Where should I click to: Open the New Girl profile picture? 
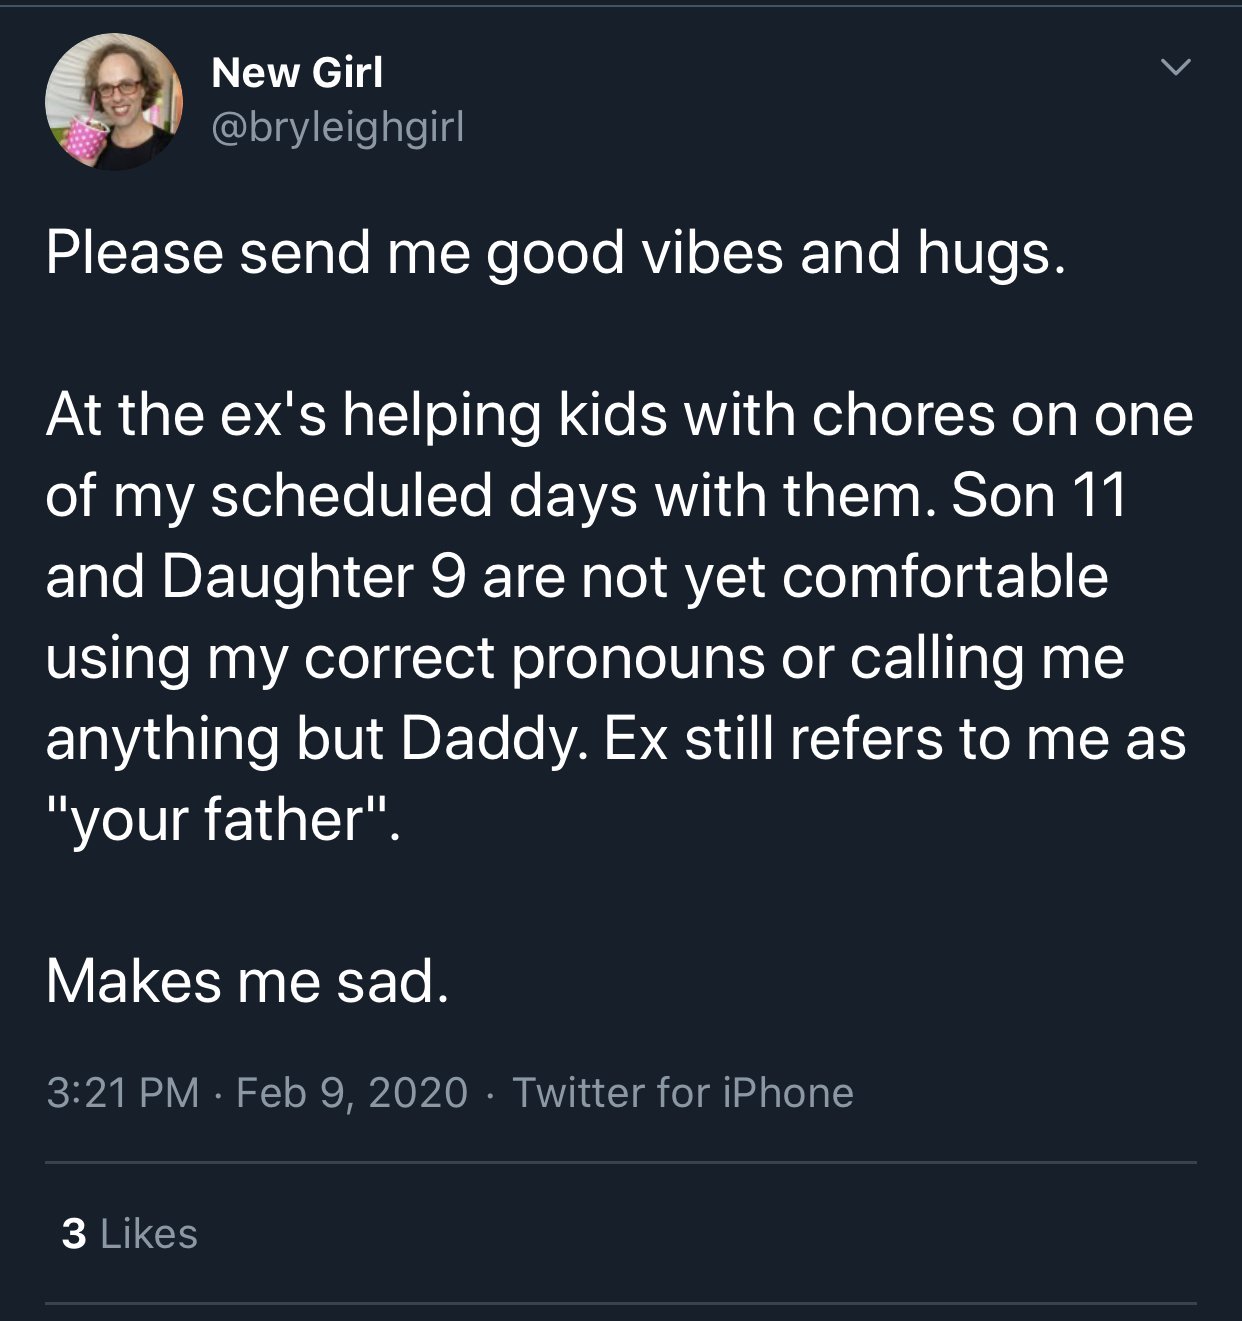point(114,102)
